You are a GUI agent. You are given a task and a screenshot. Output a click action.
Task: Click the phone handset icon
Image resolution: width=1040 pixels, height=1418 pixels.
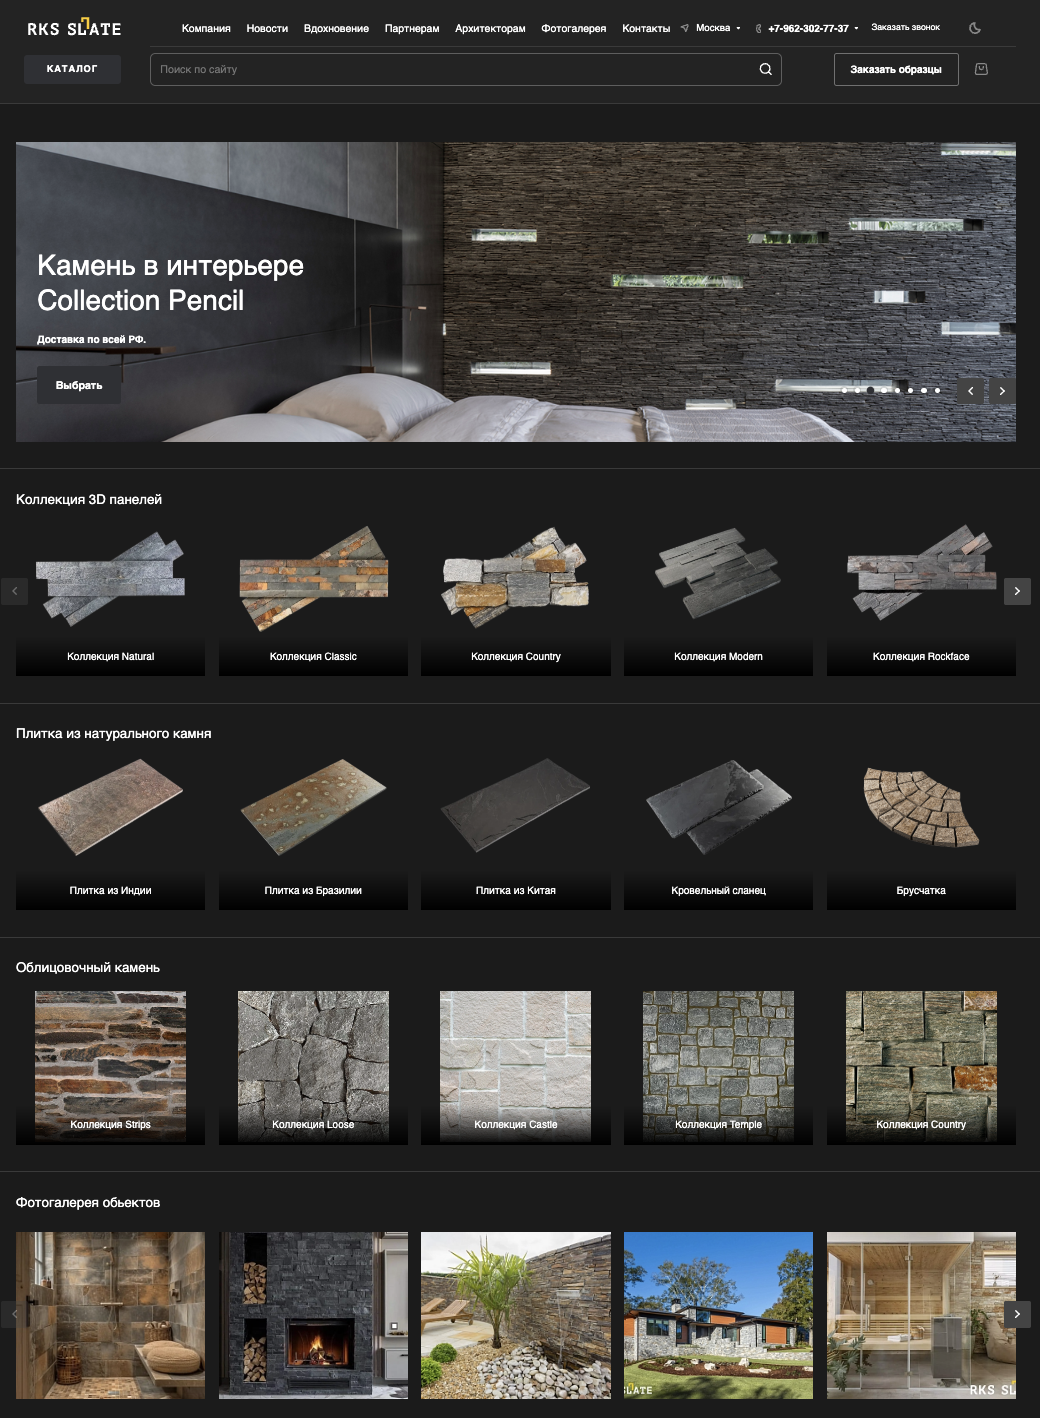click(x=759, y=28)
